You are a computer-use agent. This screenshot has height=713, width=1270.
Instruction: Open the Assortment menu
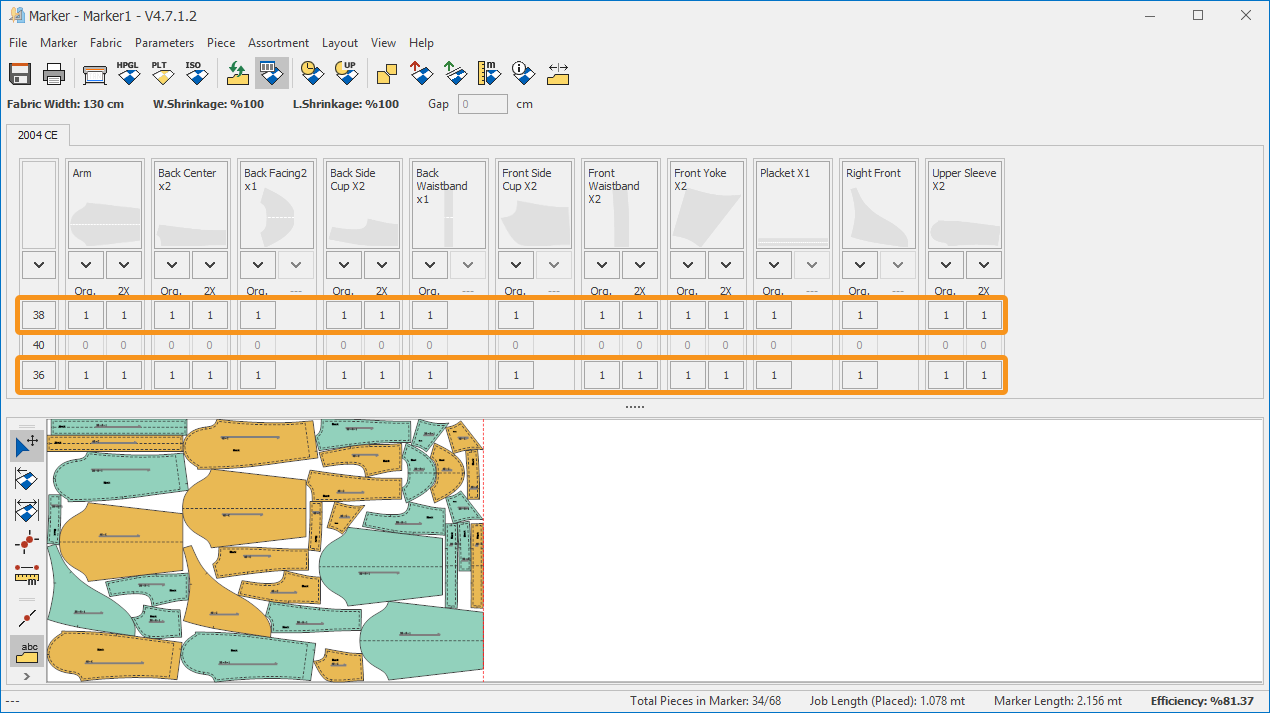click(278, 43)
